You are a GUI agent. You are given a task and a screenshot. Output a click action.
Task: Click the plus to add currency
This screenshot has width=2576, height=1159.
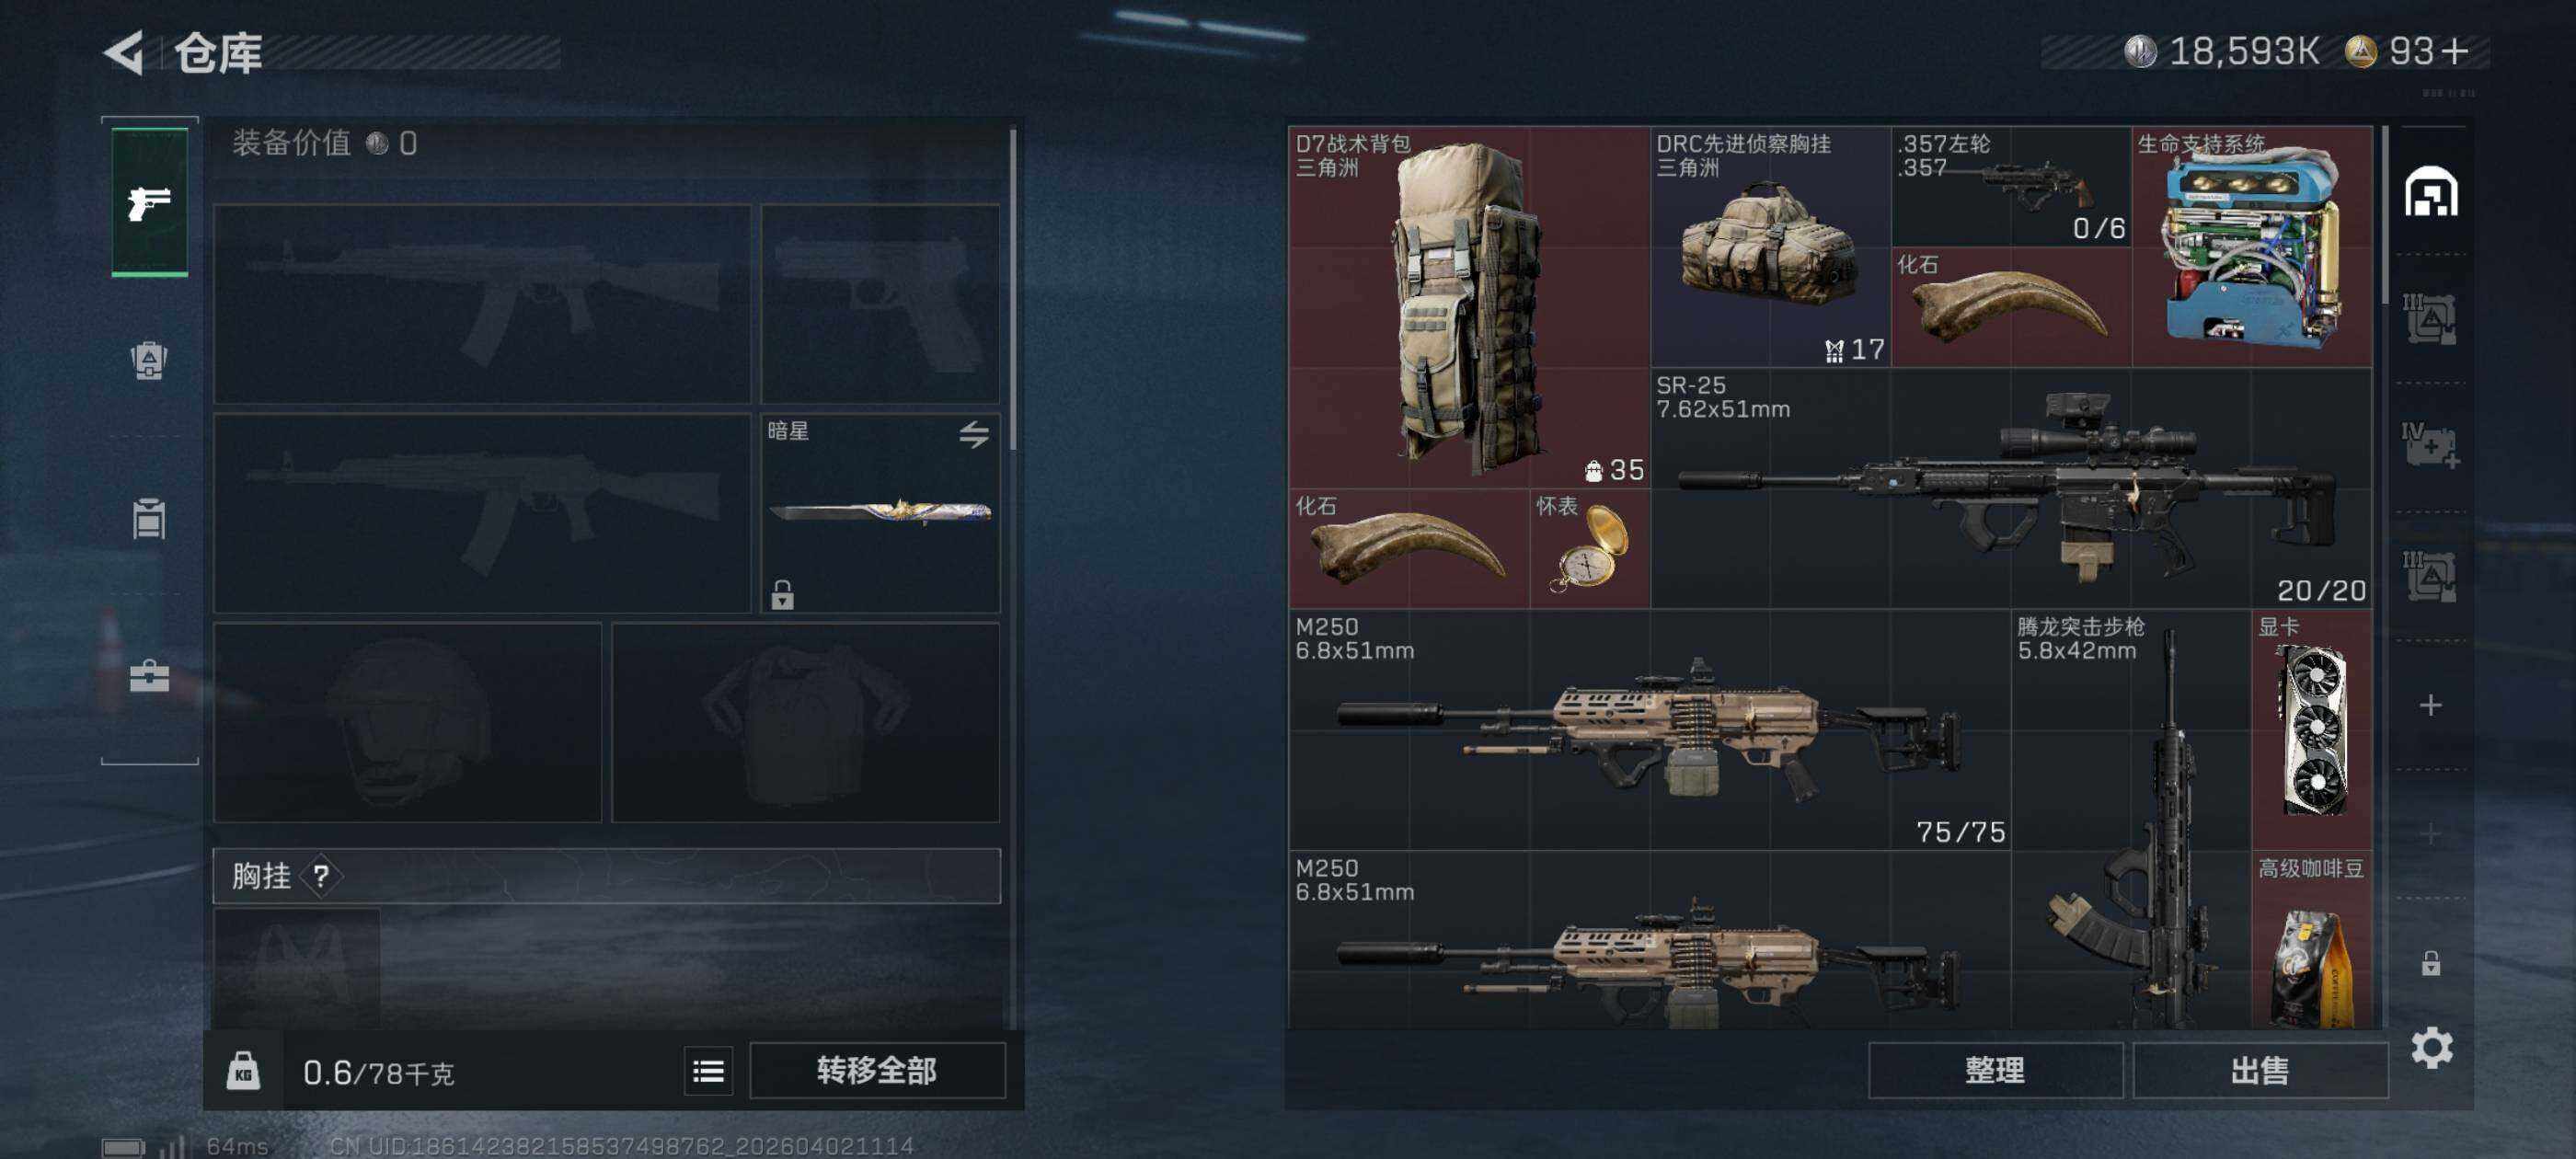click(x=2455, y=51)
